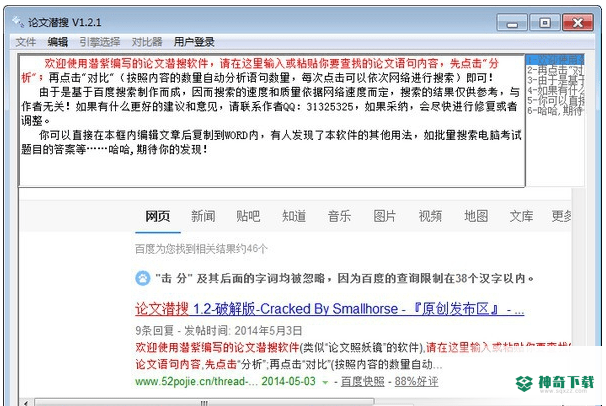606x406 pixels.
Task: Maximize the 论文潜搜 window
Action: 545,23
